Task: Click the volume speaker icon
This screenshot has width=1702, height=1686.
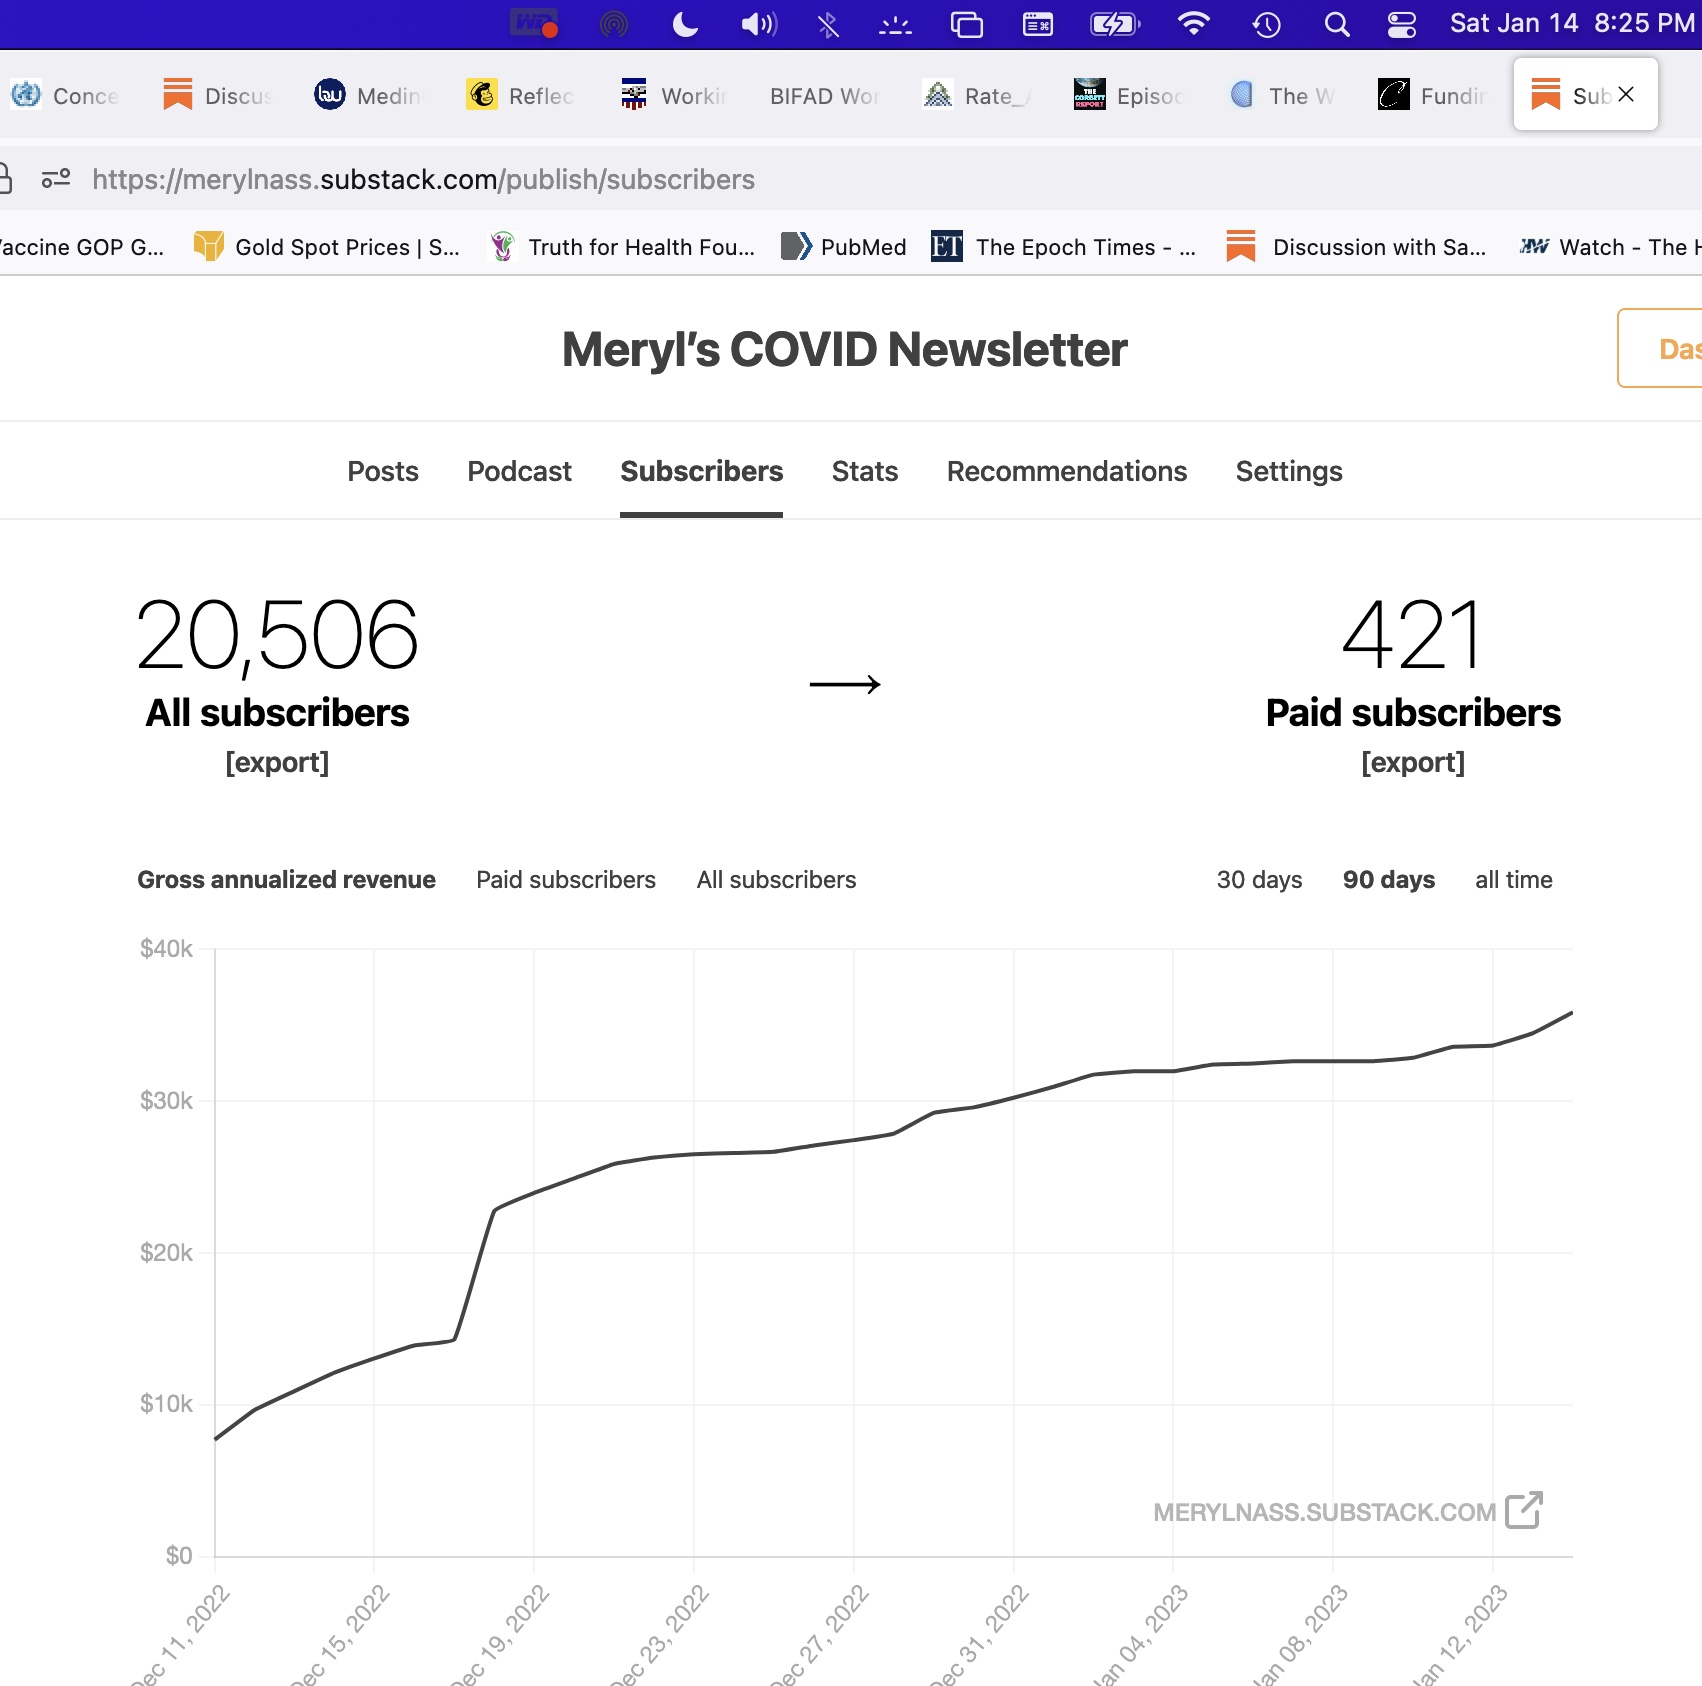Action: point(758,24)
